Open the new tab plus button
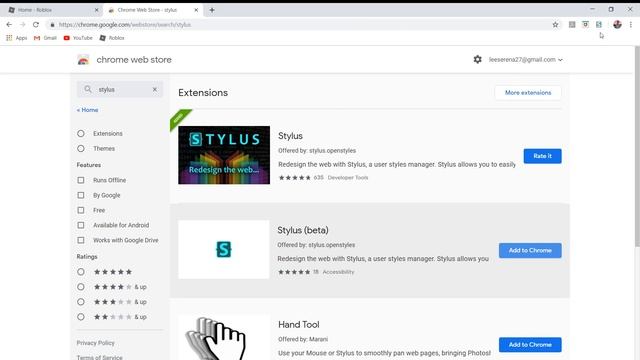The height and width of the screenshot is (360, 640). coord(212,10)
